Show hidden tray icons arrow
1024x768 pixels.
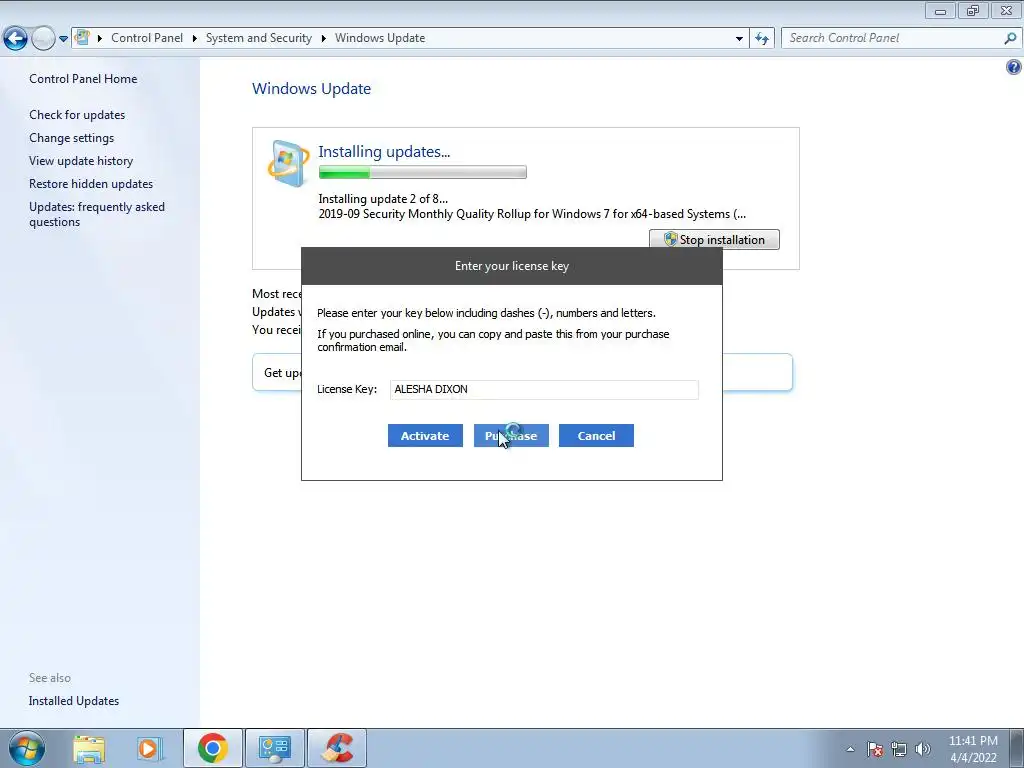point(850,749)
